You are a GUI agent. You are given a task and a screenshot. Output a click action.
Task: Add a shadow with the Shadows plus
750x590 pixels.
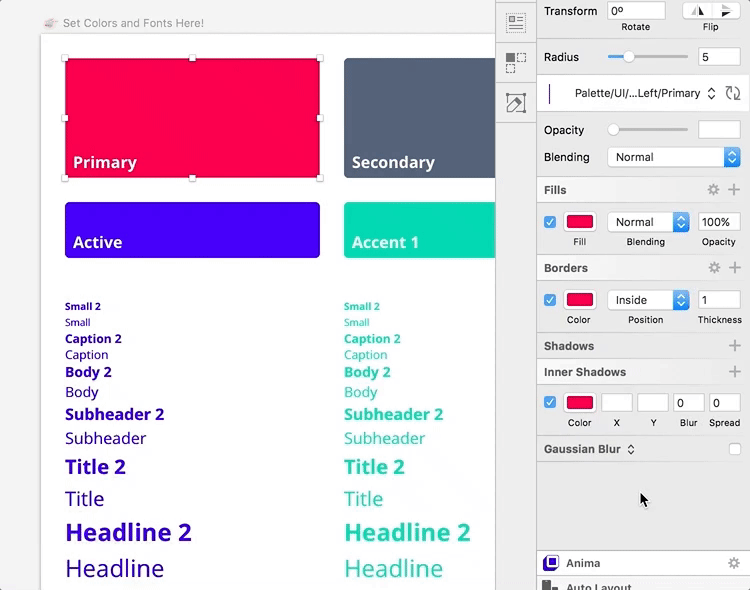(x=735, y=345)
